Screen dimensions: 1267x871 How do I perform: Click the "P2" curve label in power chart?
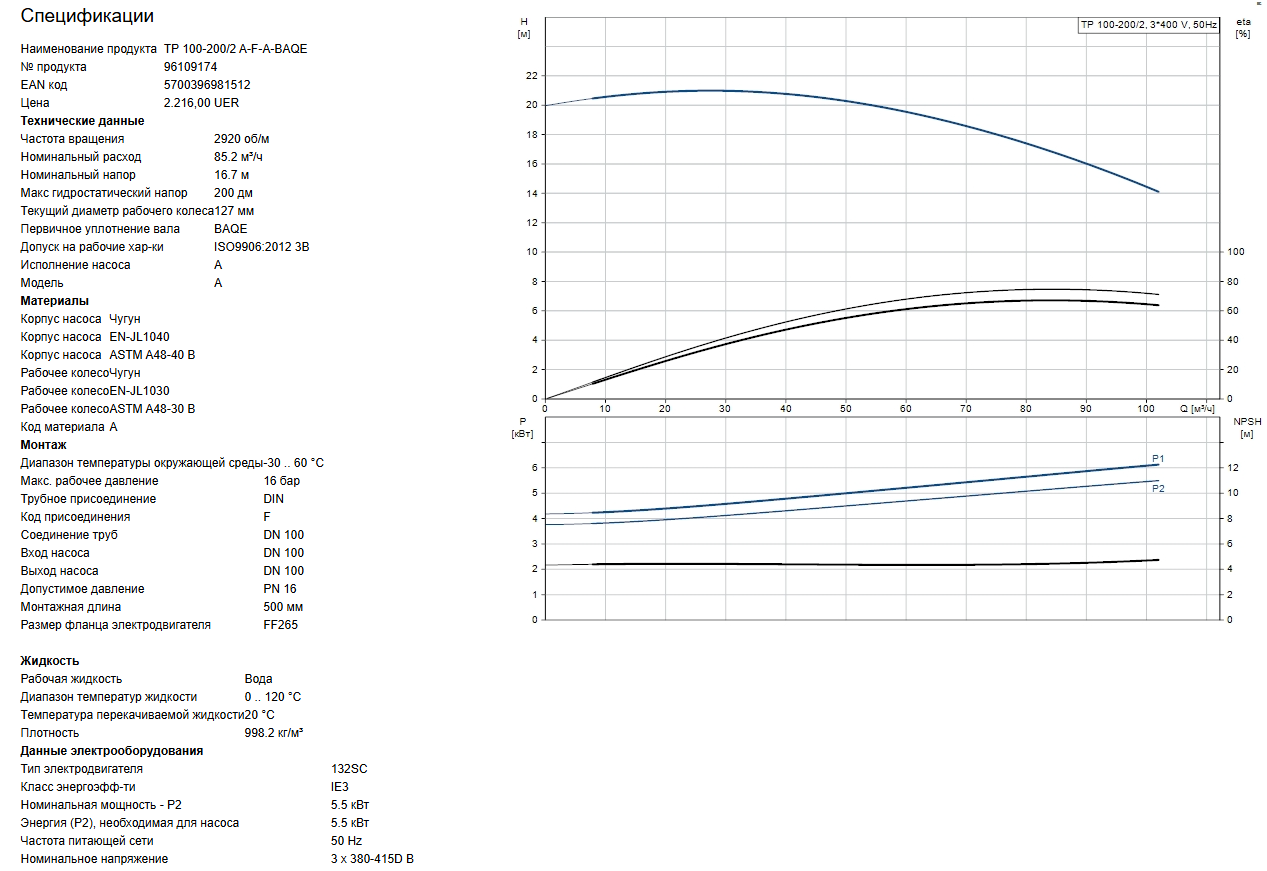point(1158,488)
